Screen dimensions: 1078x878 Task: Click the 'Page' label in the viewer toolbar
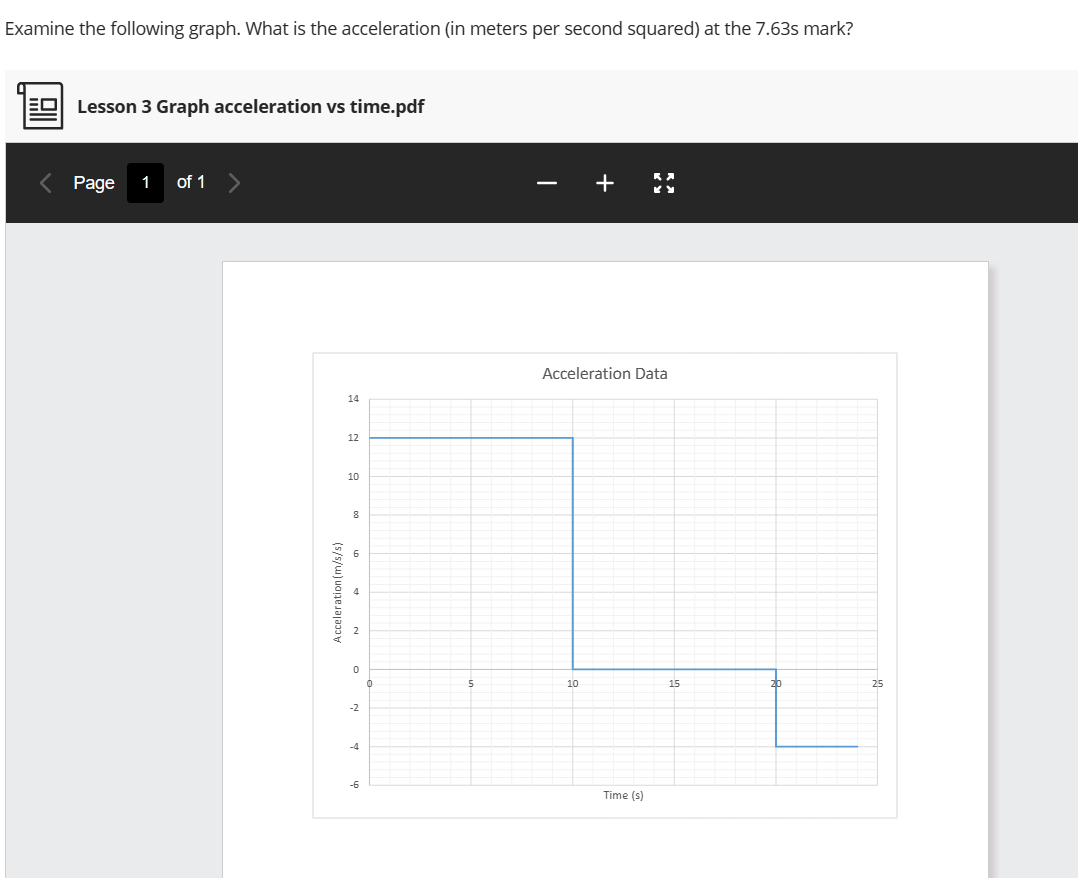(x=93, y=182)
